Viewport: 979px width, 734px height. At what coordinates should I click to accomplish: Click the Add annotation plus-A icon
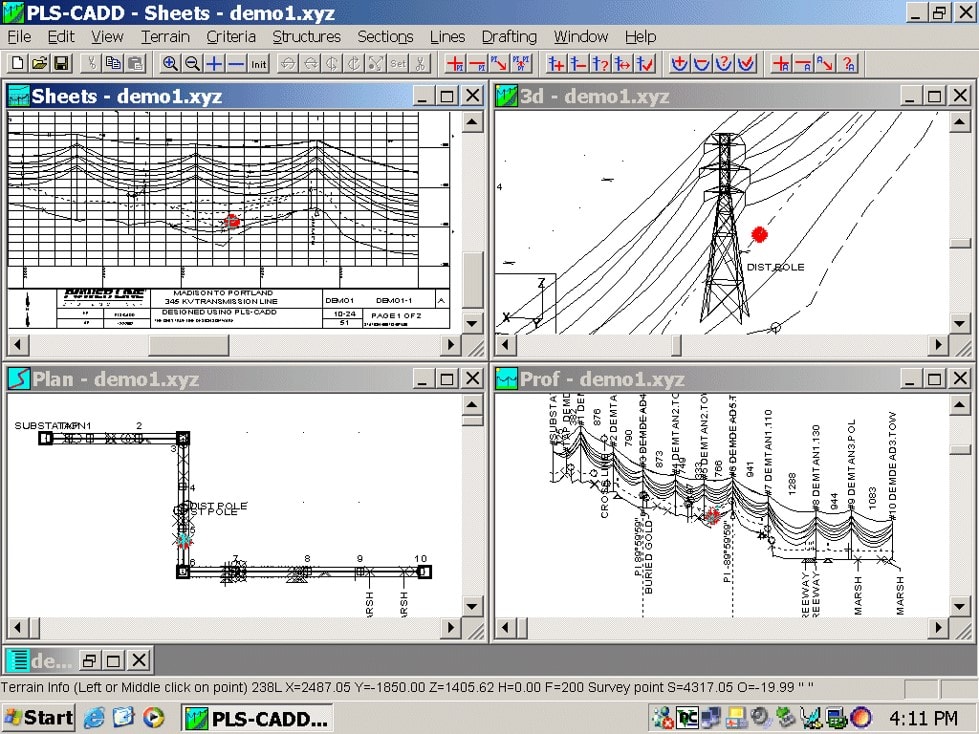(x=780, y=63)
